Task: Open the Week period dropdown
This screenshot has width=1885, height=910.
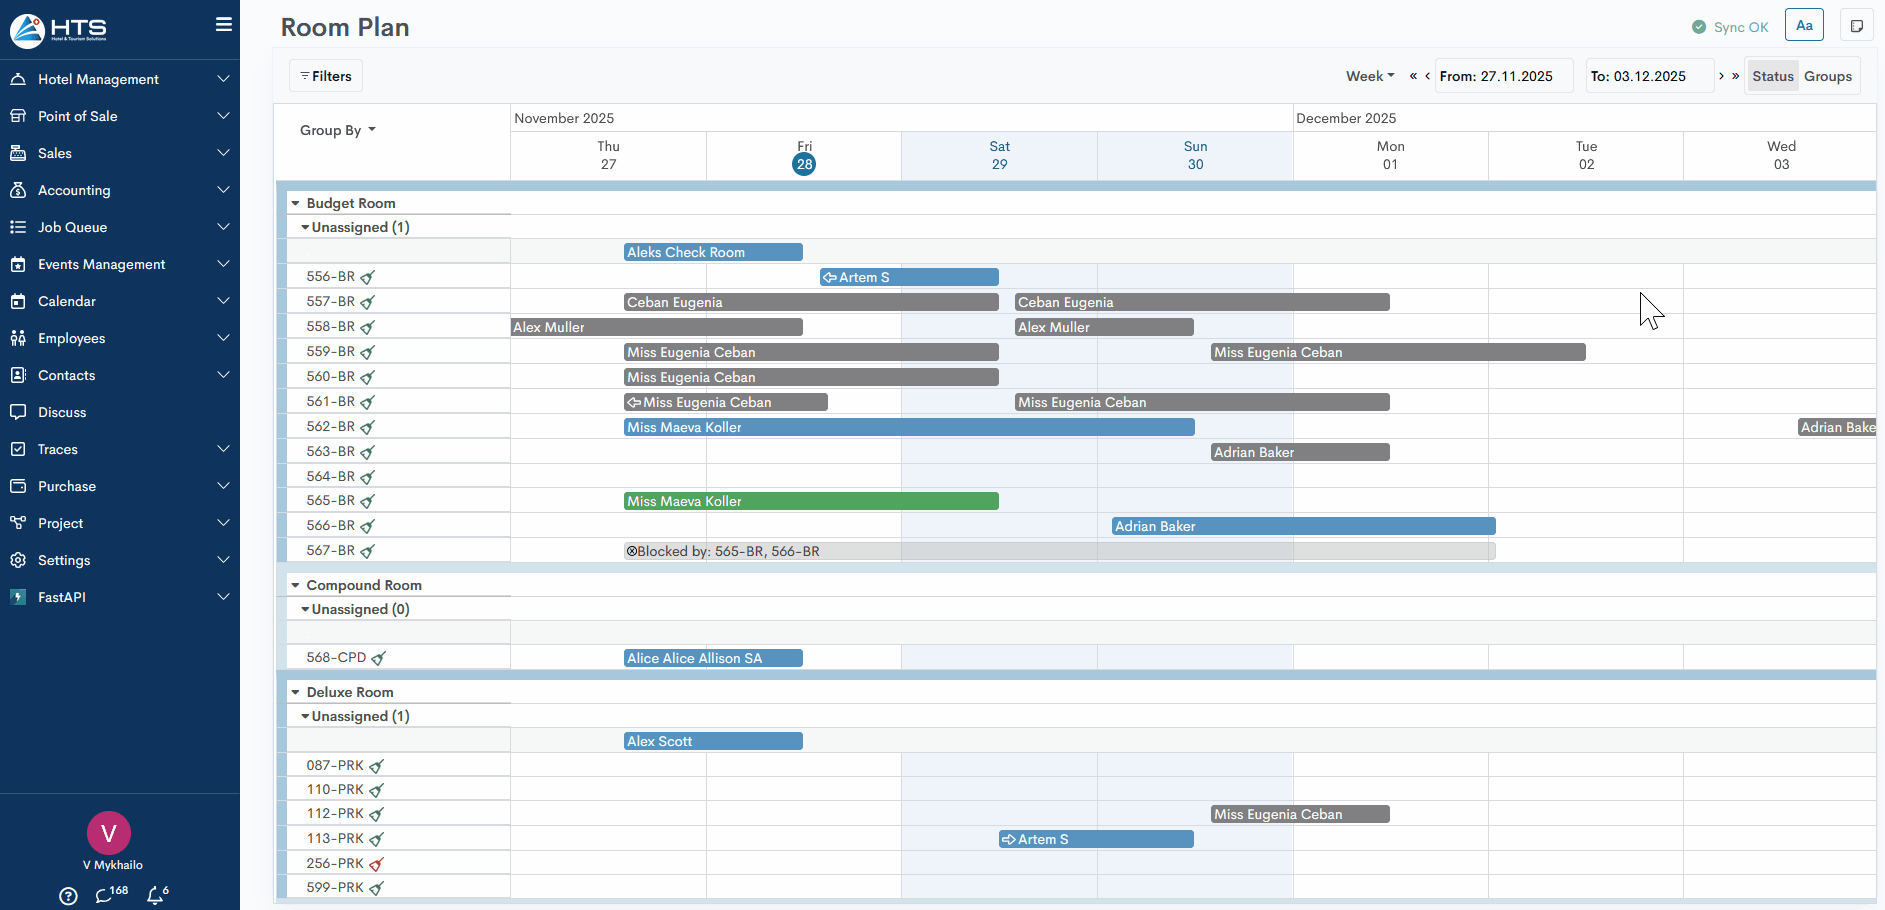Action: [x=1369, y=76]
